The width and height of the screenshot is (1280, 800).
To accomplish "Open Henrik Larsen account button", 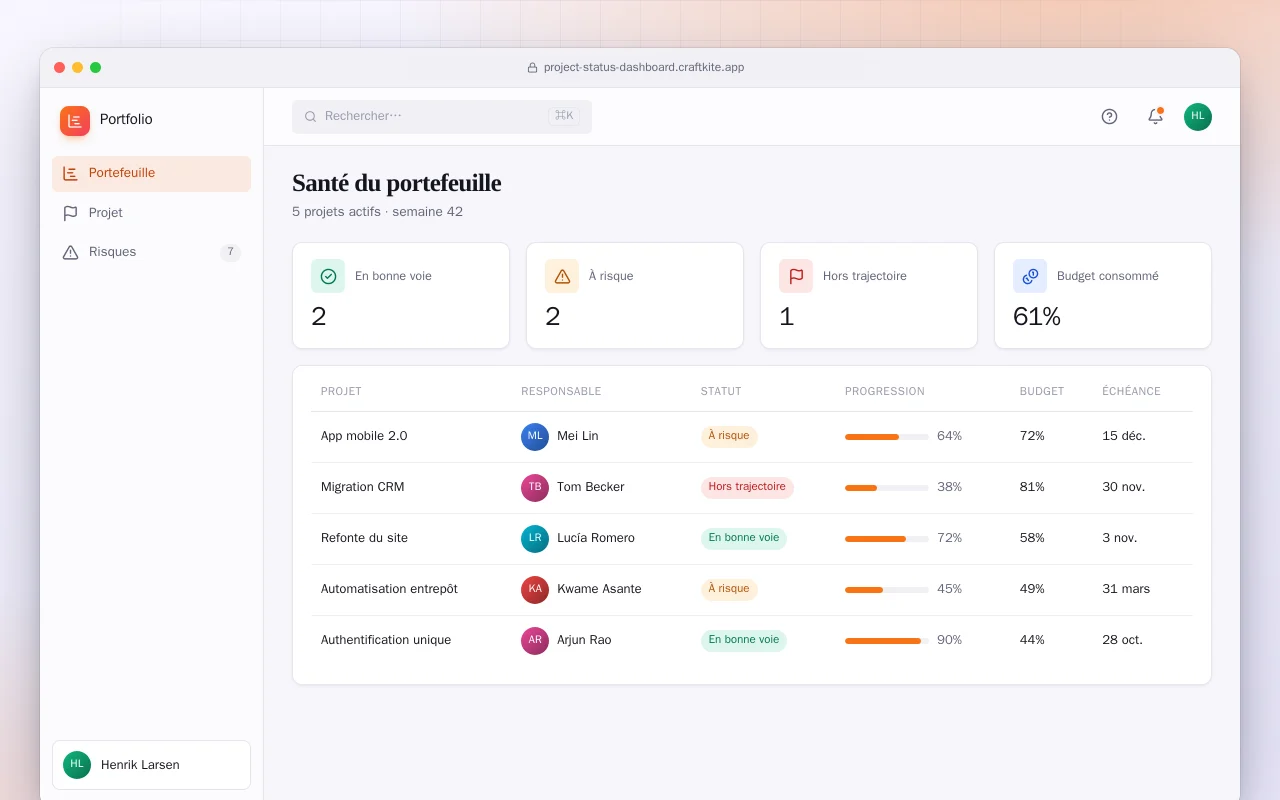I will point(151,765).
